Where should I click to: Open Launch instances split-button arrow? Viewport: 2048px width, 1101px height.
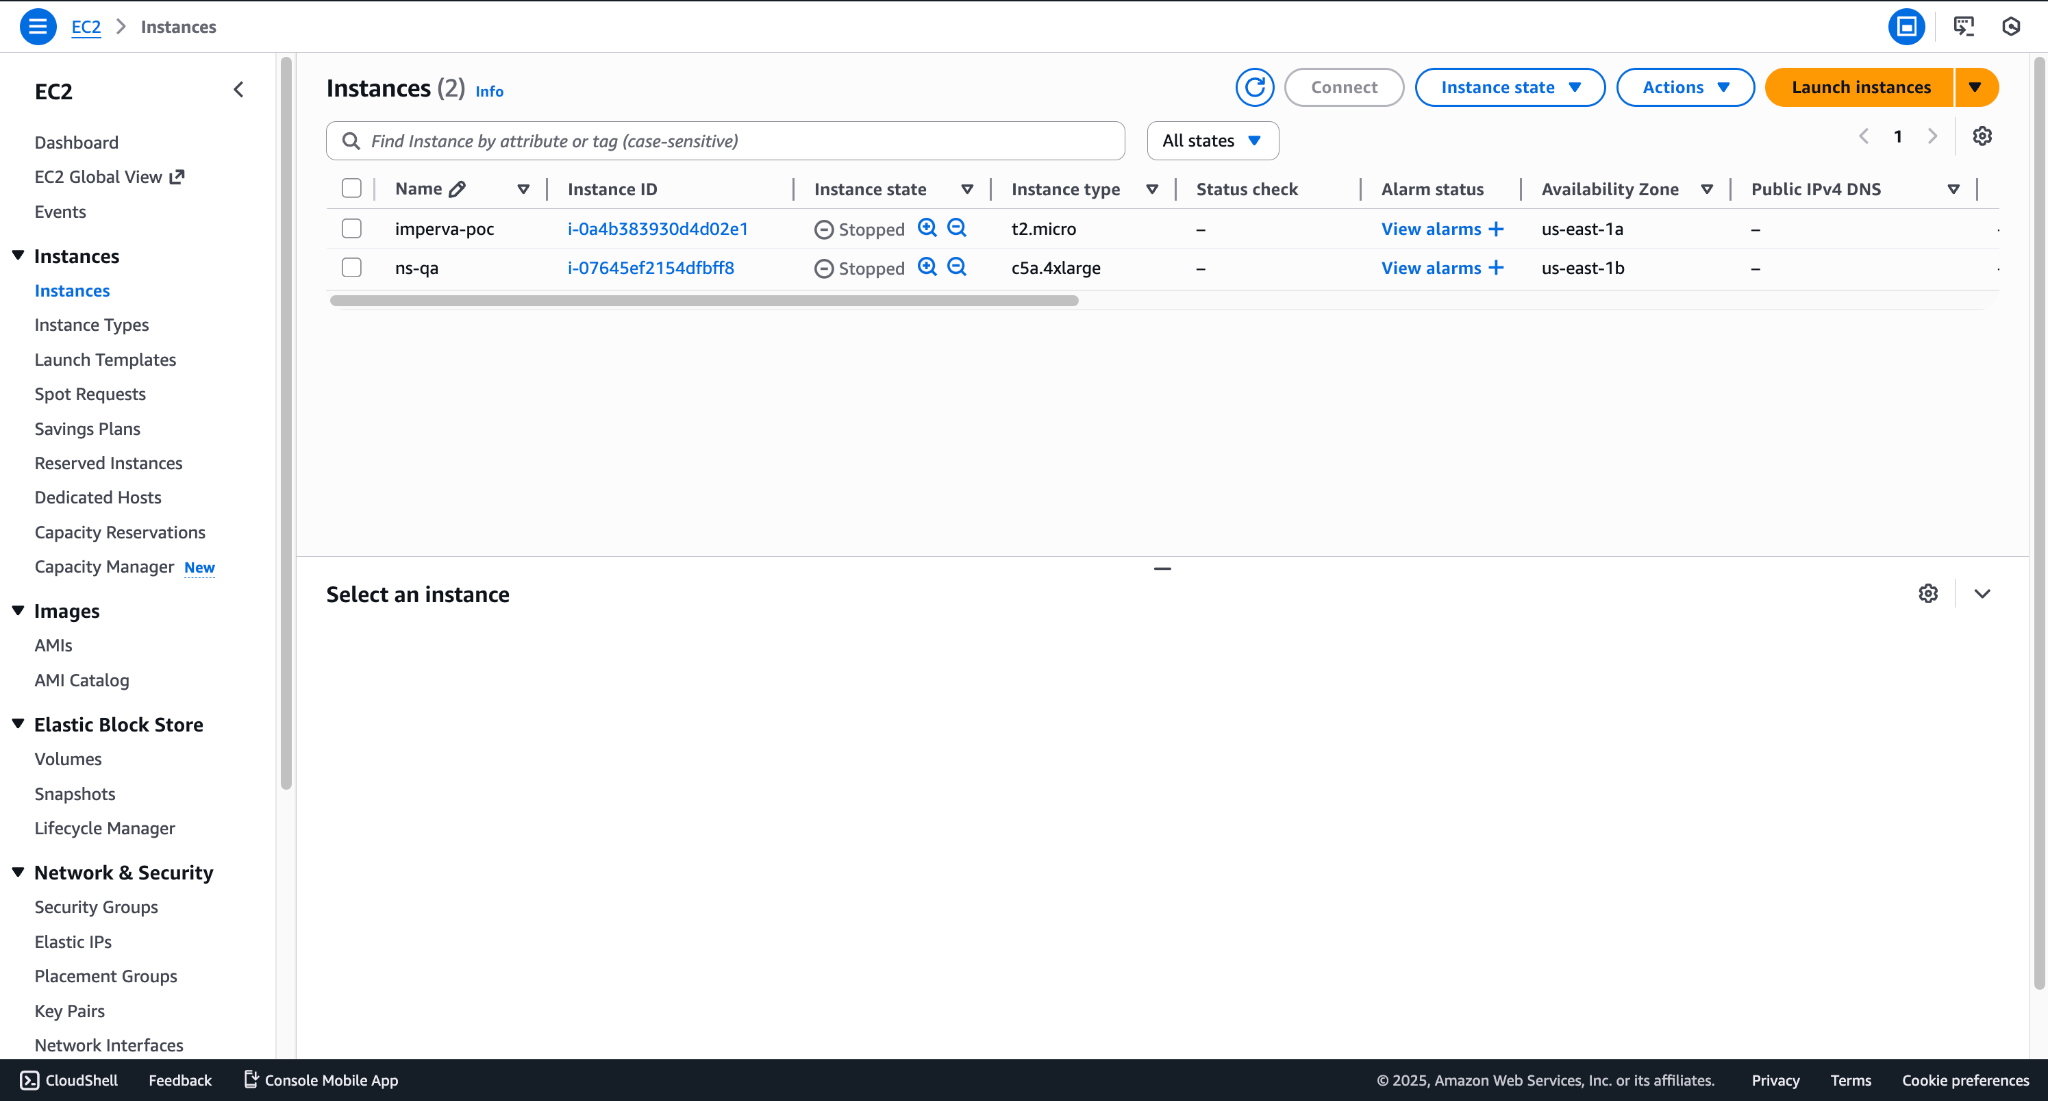click(1976, 87)
